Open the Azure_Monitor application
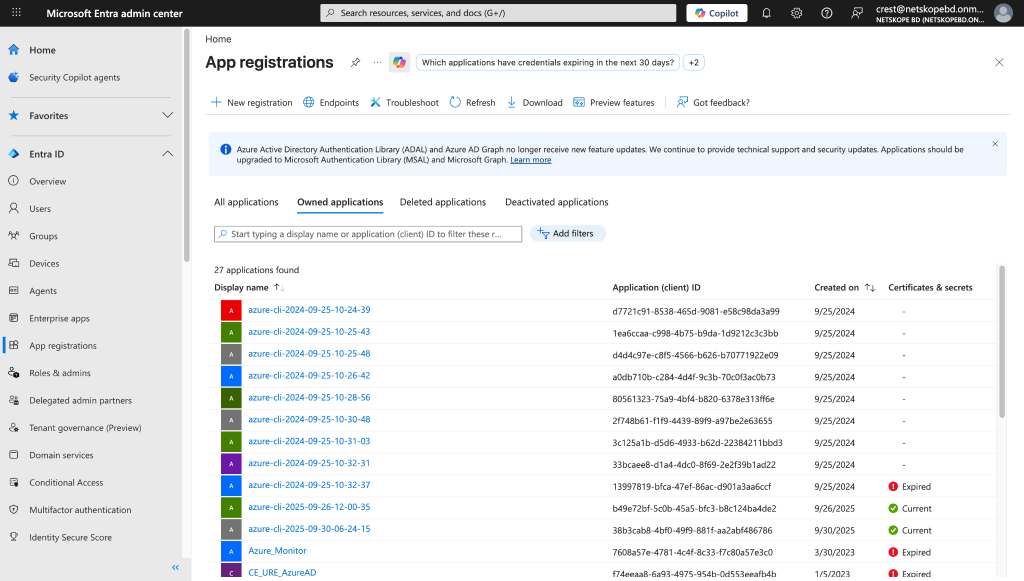 click(277, 551)
